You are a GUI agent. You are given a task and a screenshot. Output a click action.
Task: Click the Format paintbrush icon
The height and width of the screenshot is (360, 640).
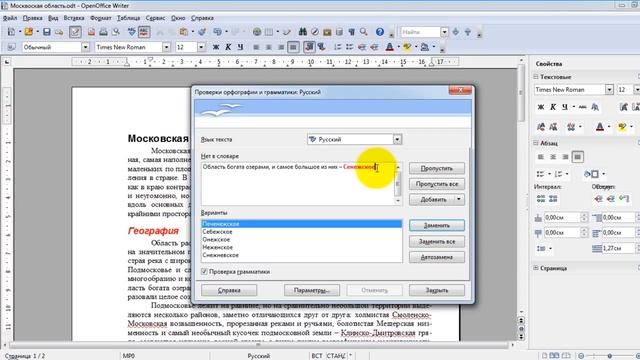[x=202, y=32]
